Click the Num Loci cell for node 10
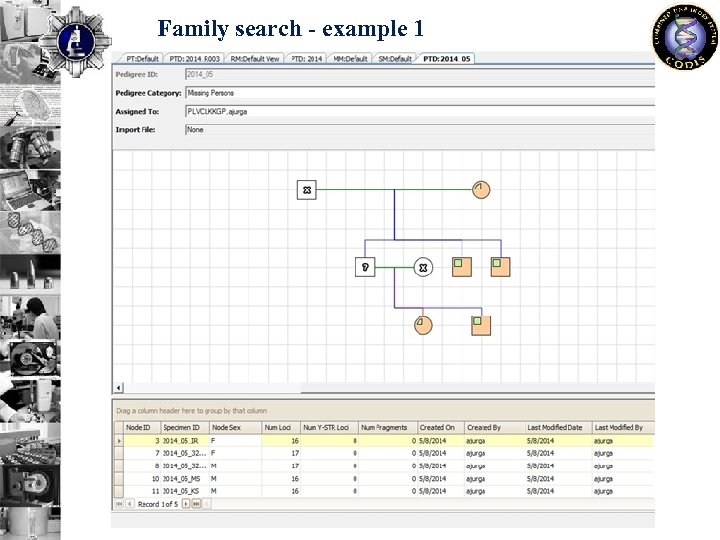This screenshot has height=540, width=720. pyautogui.click(x=281, y=478)
